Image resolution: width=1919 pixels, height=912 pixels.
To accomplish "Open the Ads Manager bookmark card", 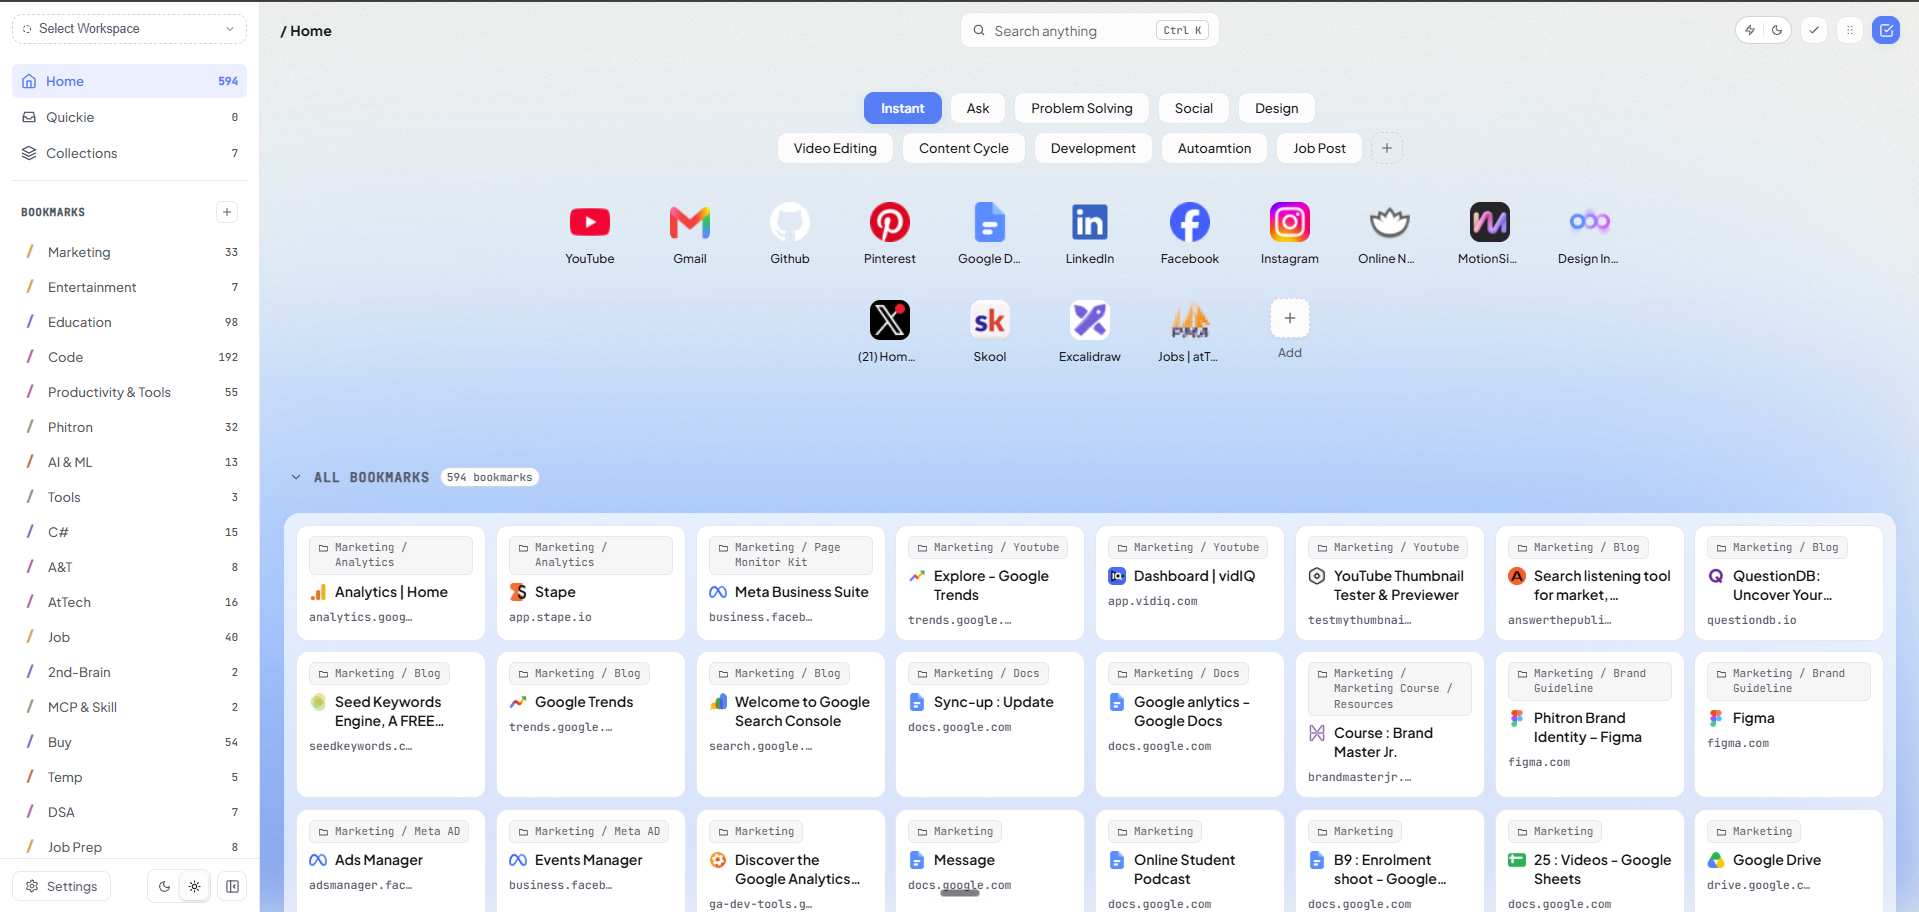I will pyautogui.click(x=391, y=861).
